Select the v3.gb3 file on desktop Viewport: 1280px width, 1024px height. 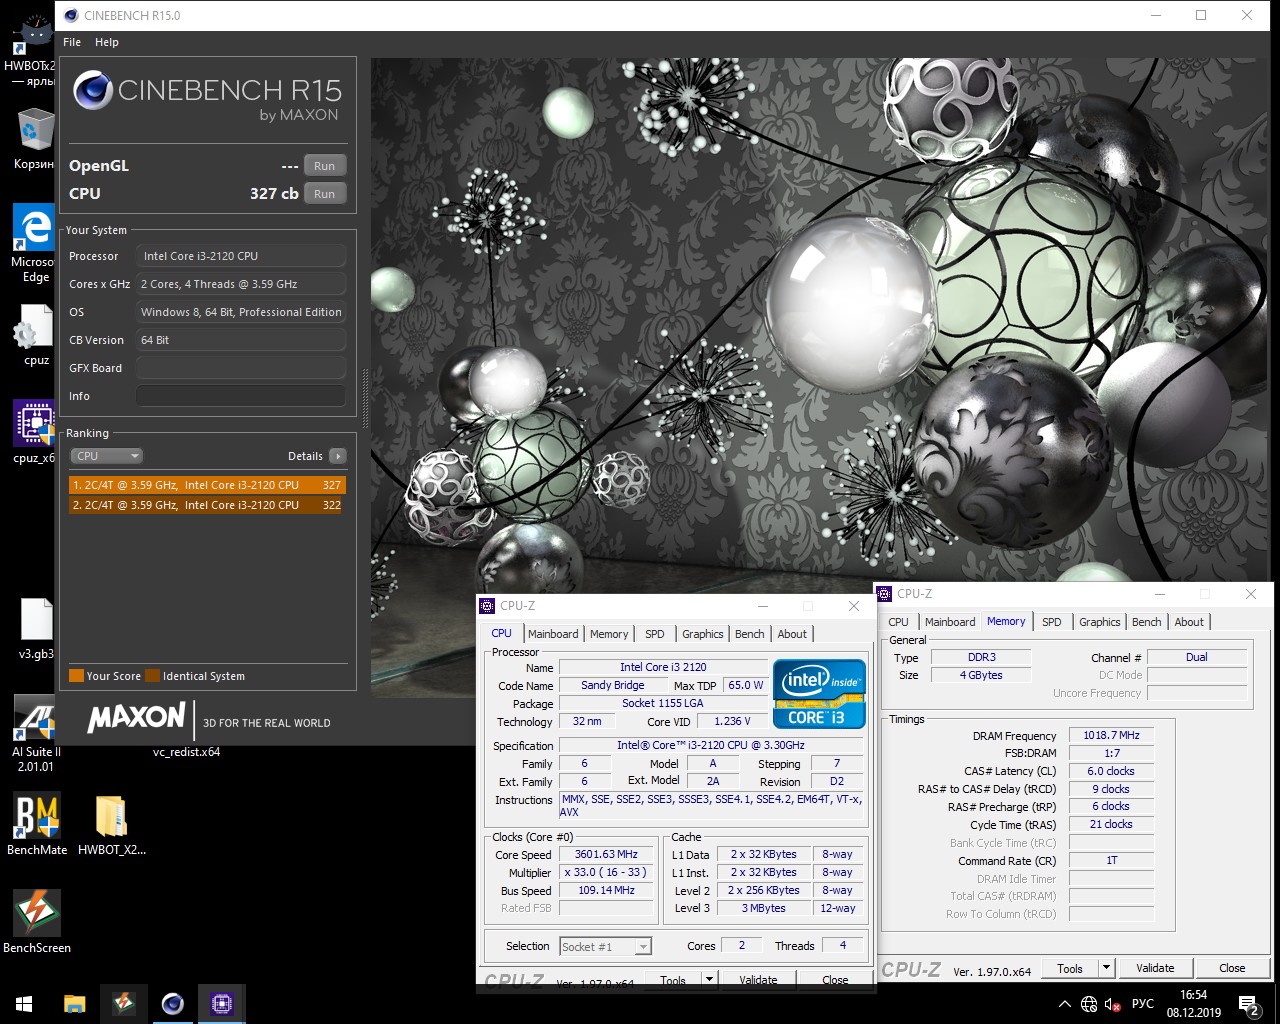point(34,628)
